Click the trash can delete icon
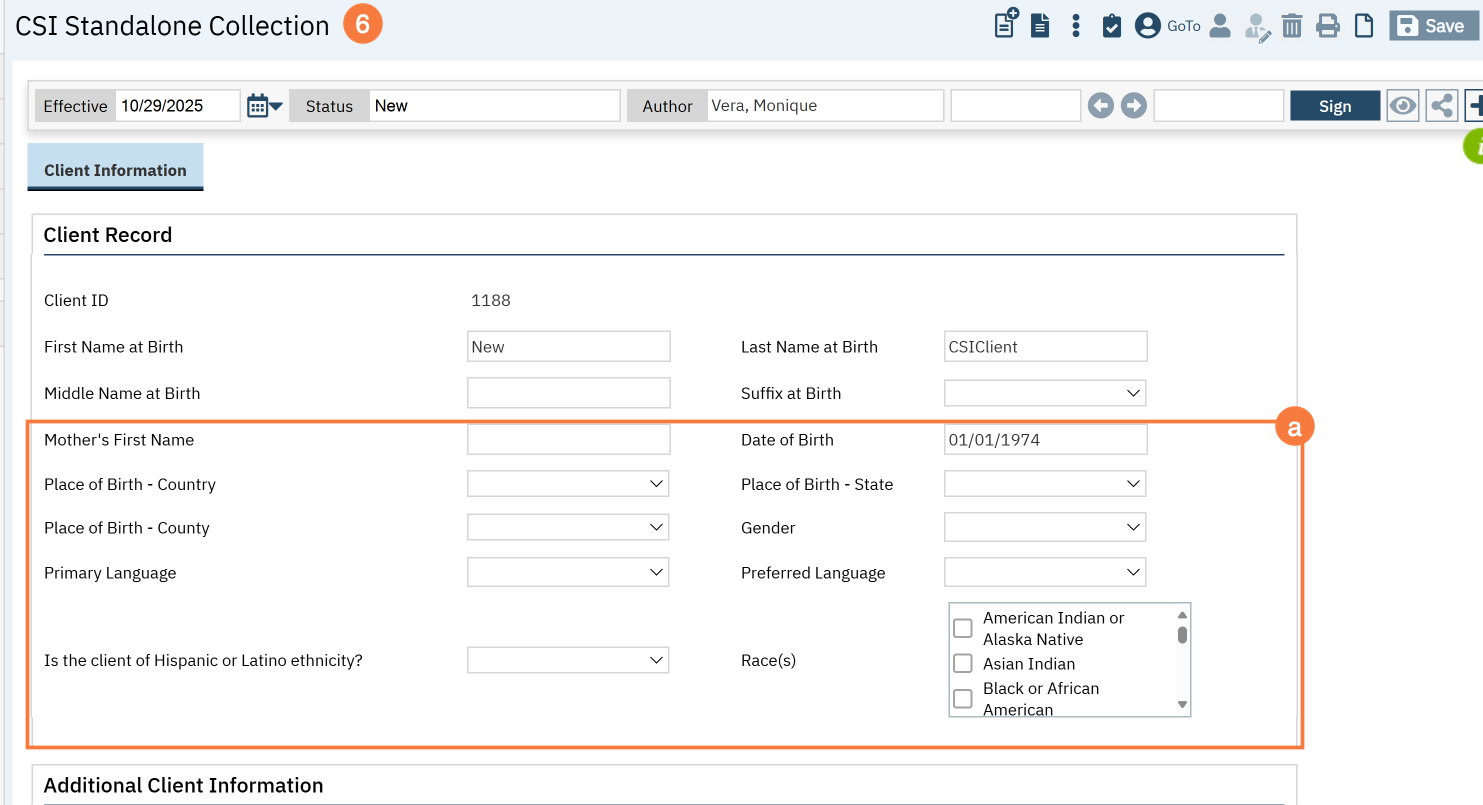 coord(1292,26)
